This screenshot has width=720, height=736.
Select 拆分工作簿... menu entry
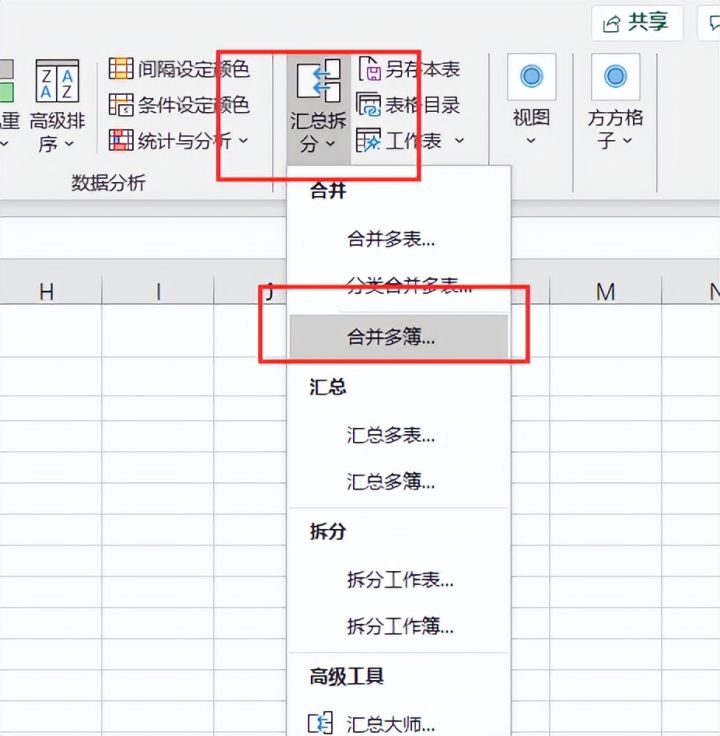click(398, 626)
